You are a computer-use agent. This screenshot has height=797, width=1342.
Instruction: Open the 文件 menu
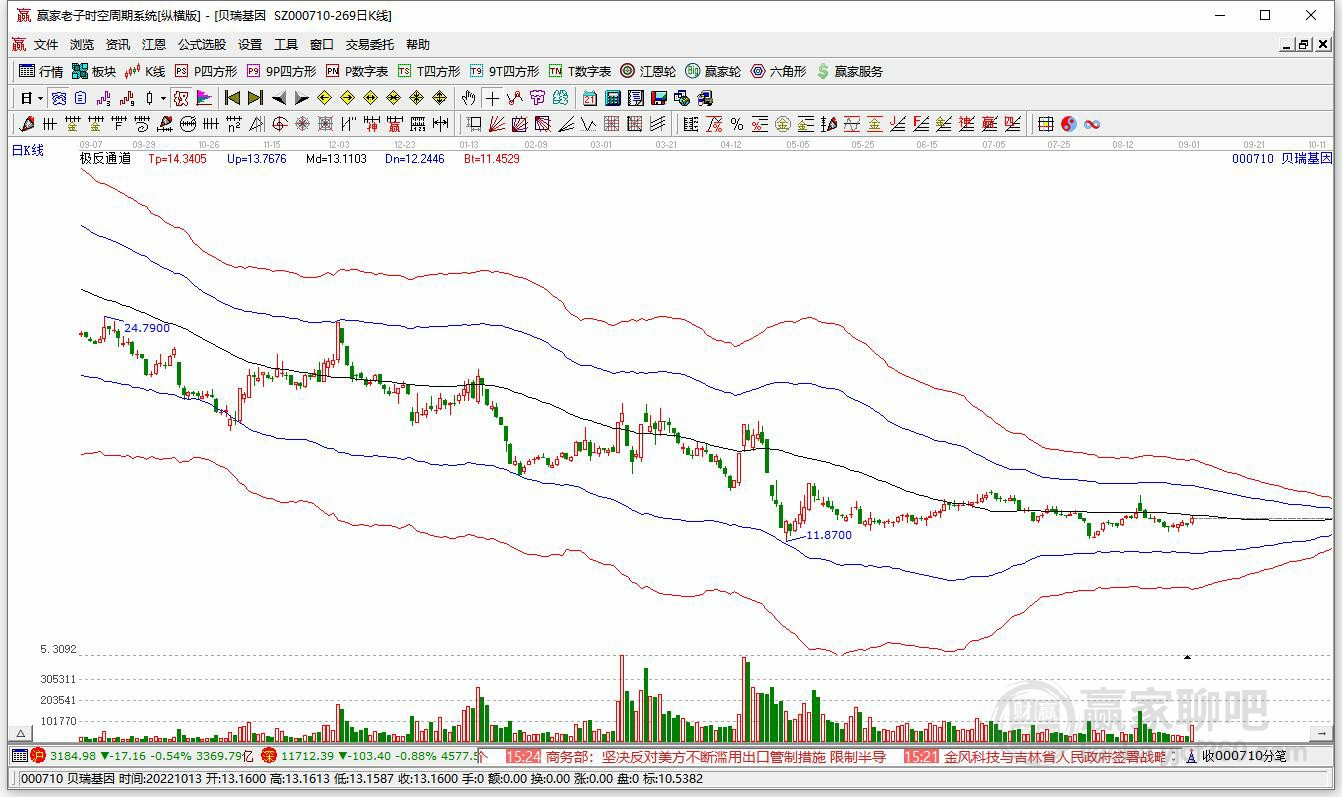pyautogui.click(x=46, y=45)
